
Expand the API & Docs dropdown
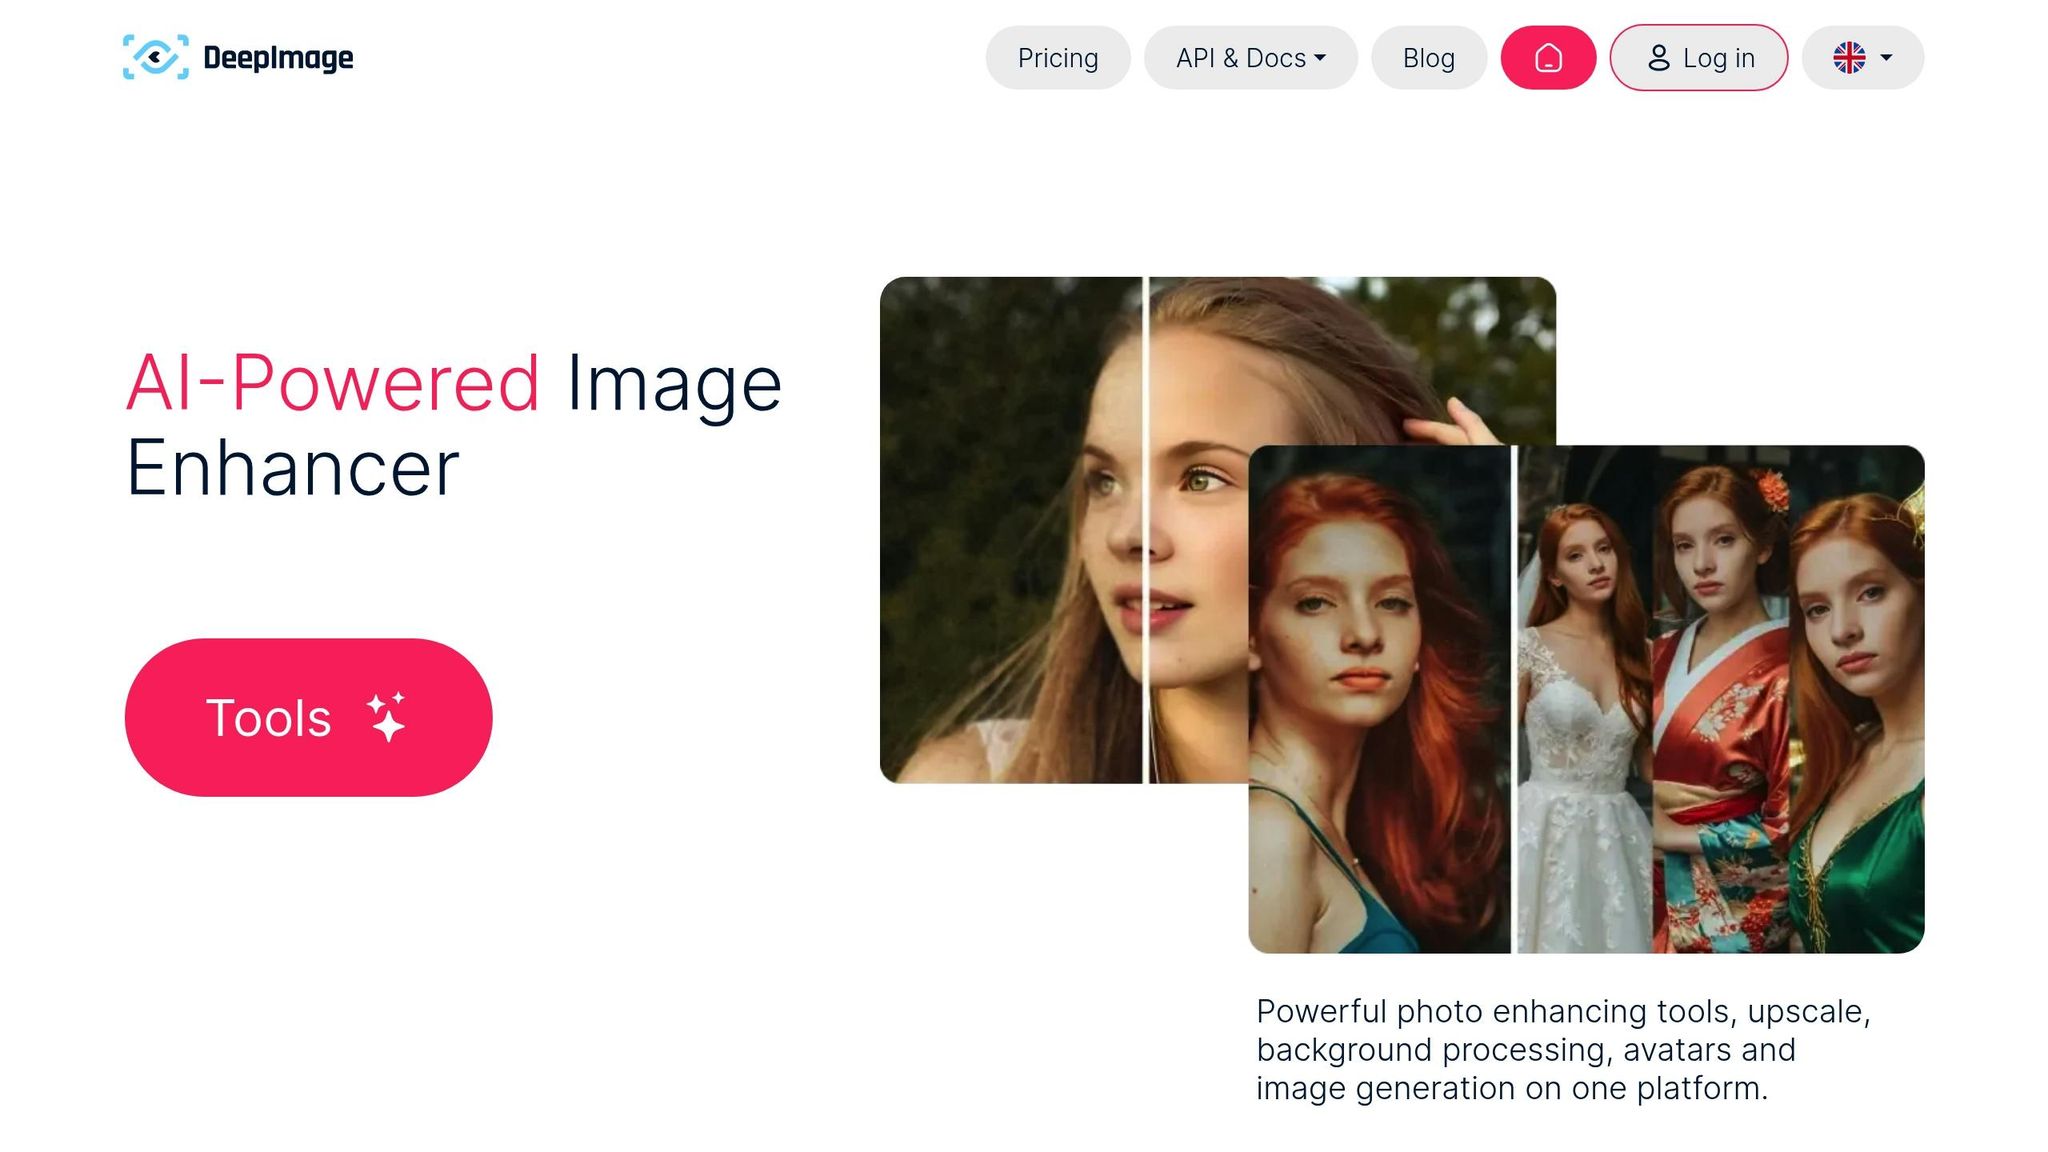1250,58
